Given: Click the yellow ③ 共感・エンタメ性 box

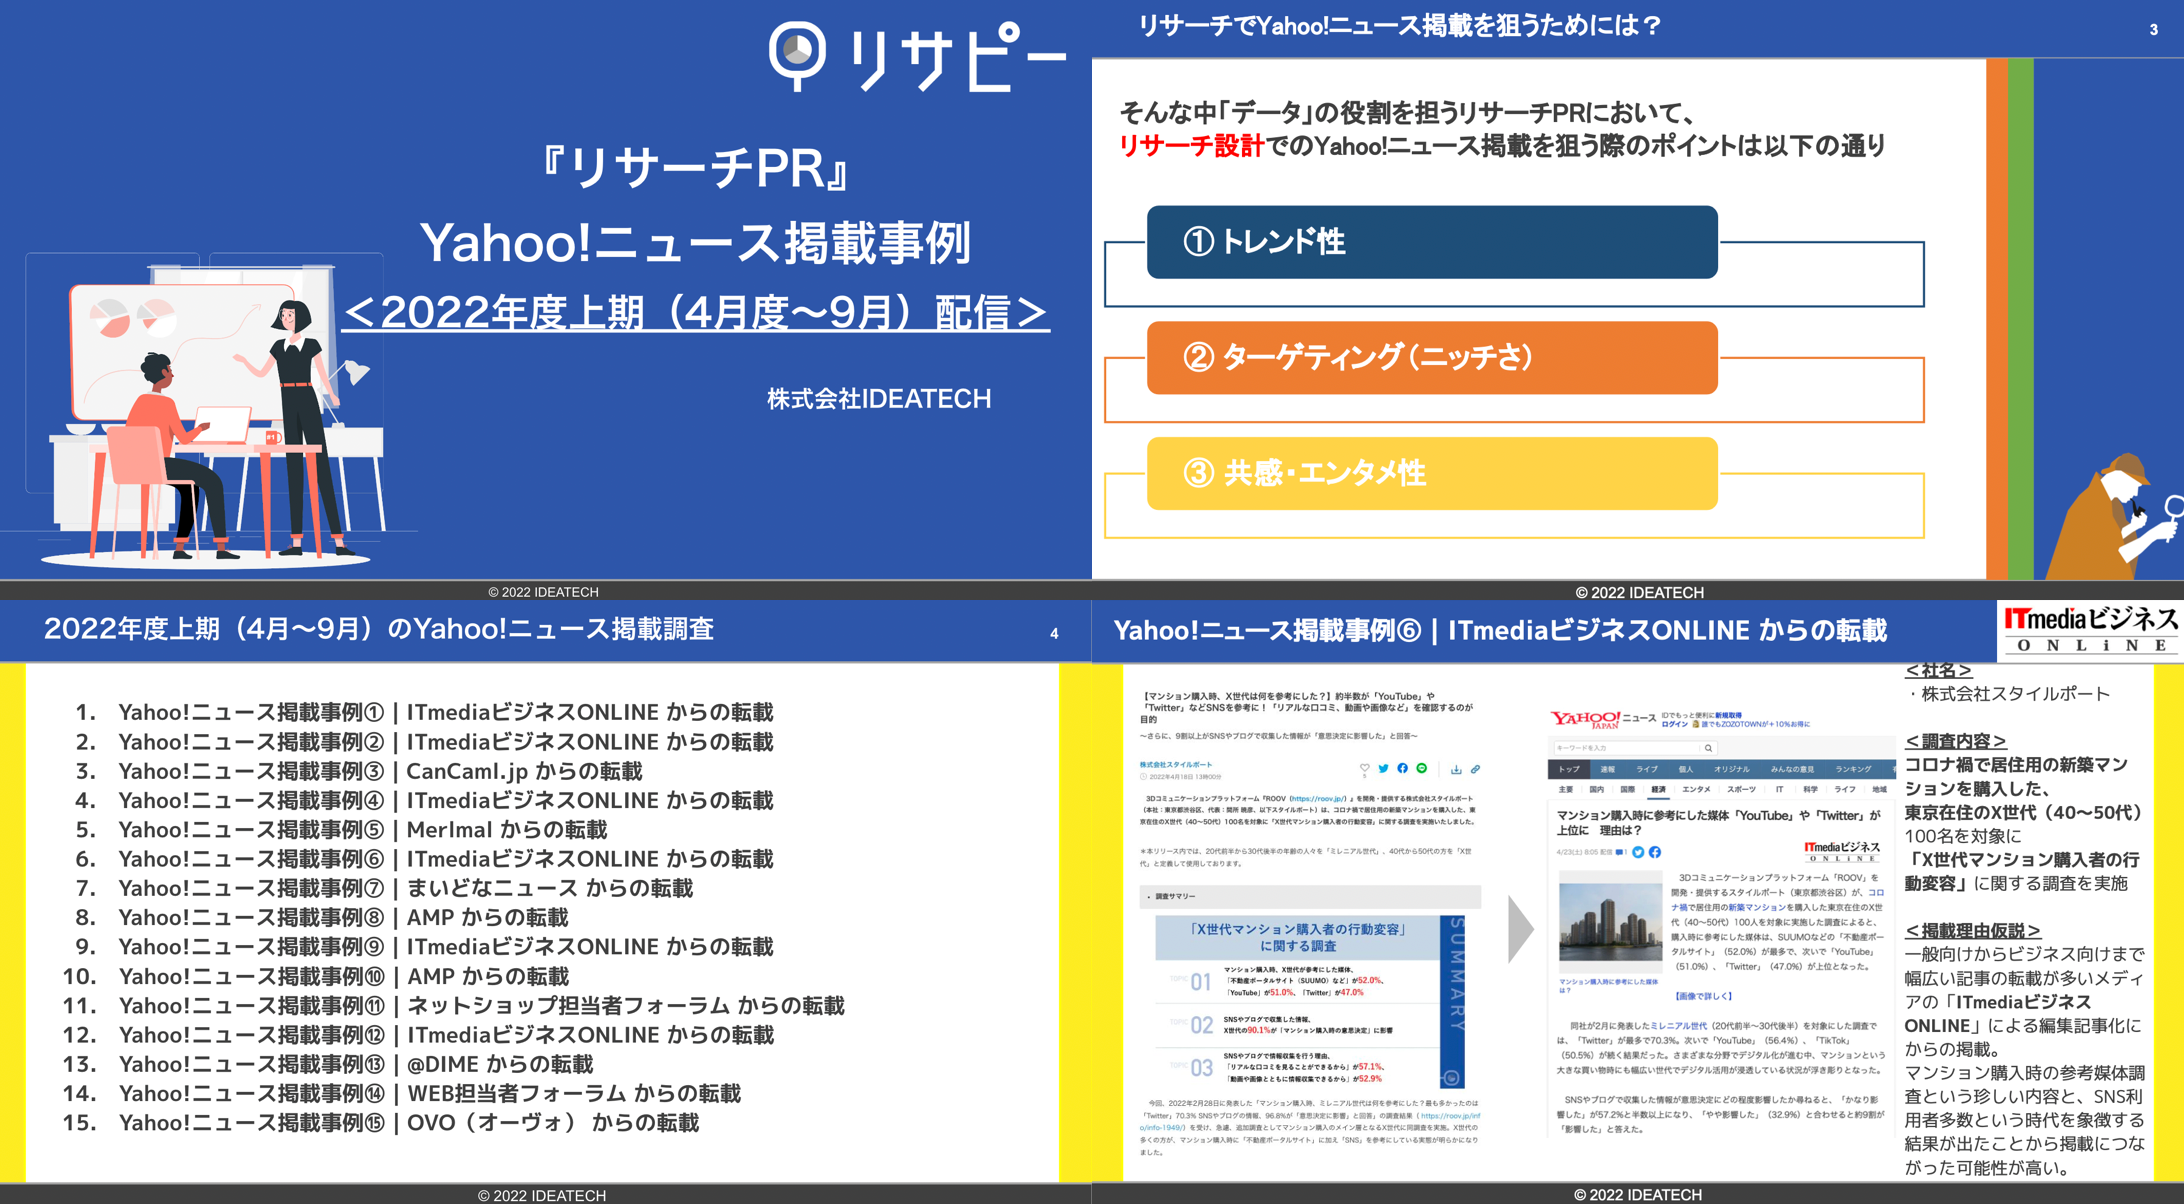Looking at the screenshot, I should coord(1431,473).
